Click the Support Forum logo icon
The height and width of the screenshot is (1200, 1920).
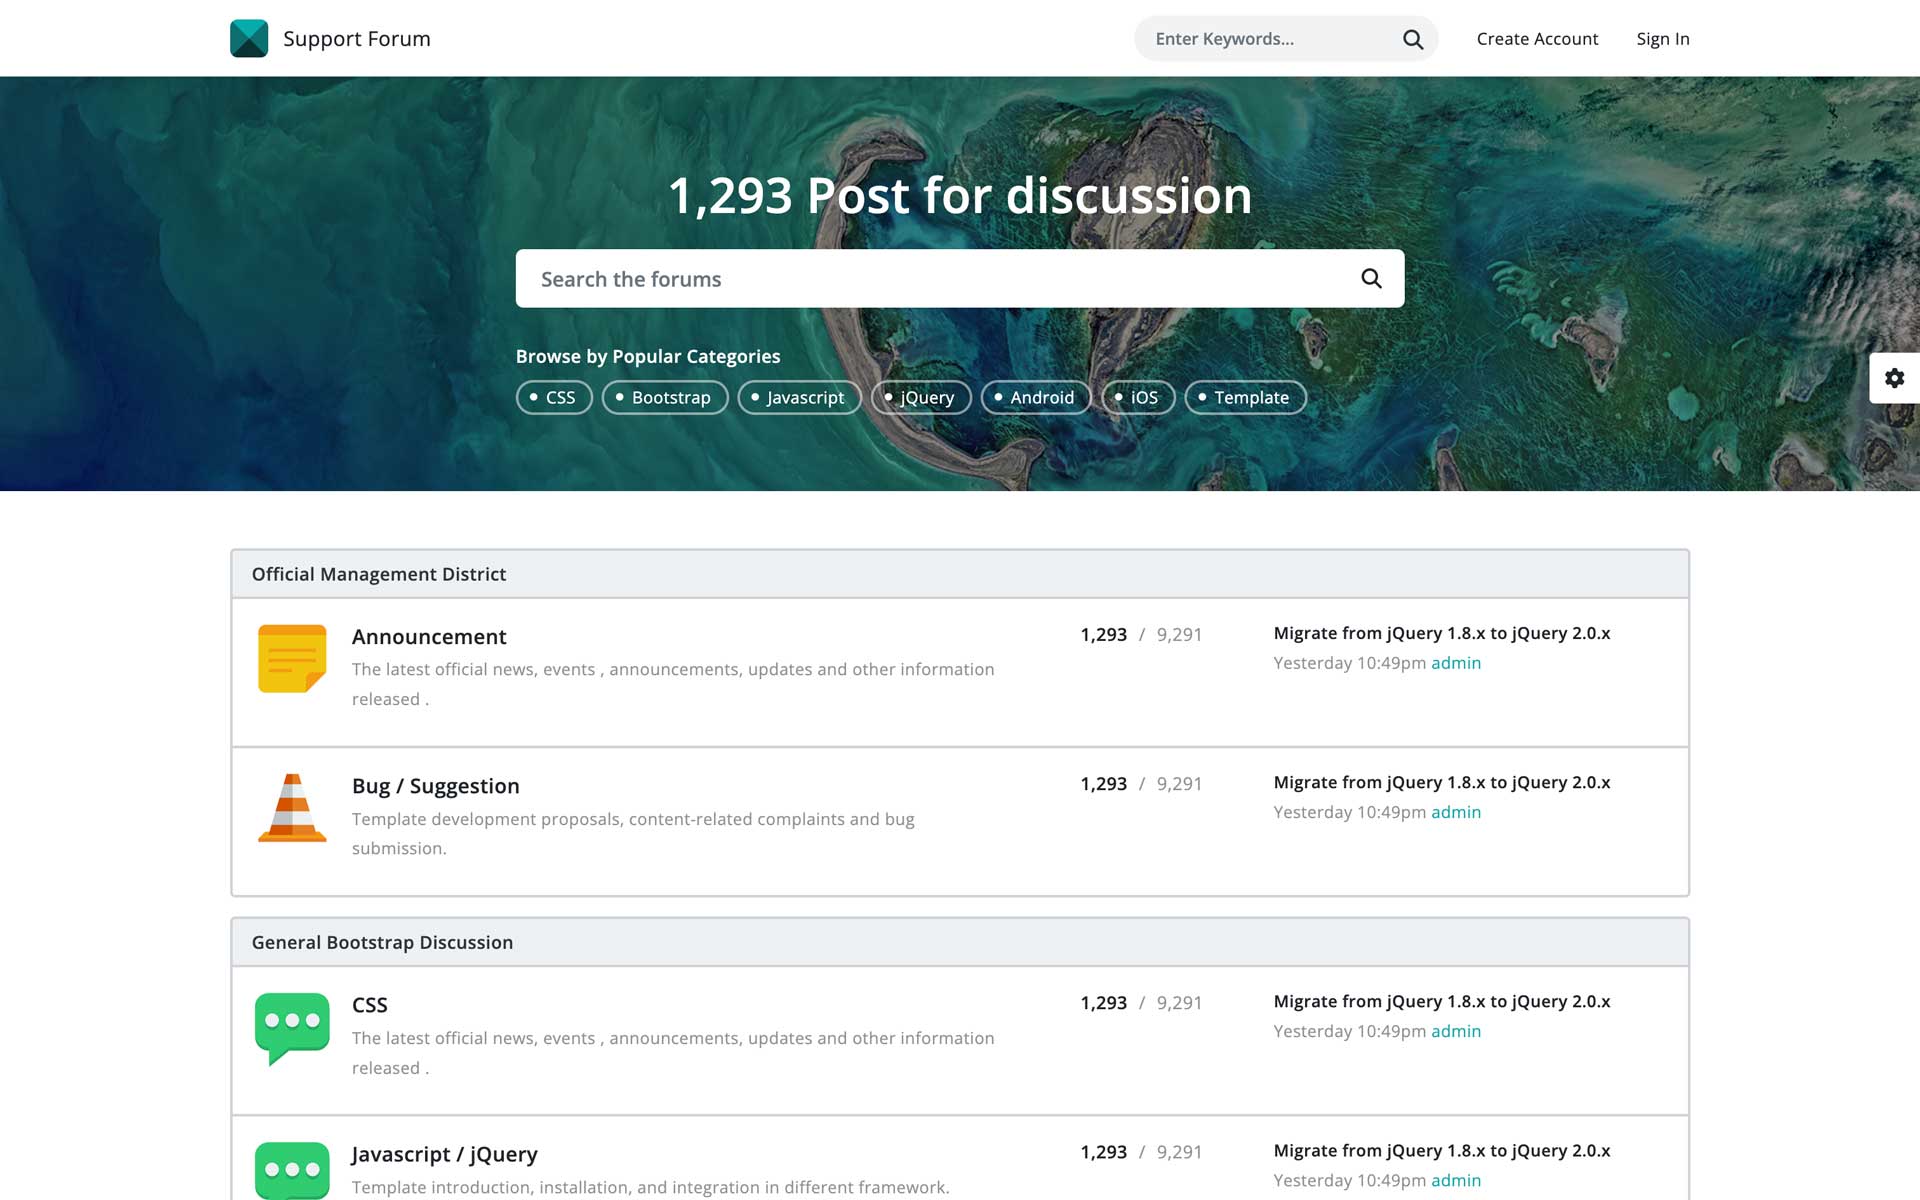(x=249, y=38)
